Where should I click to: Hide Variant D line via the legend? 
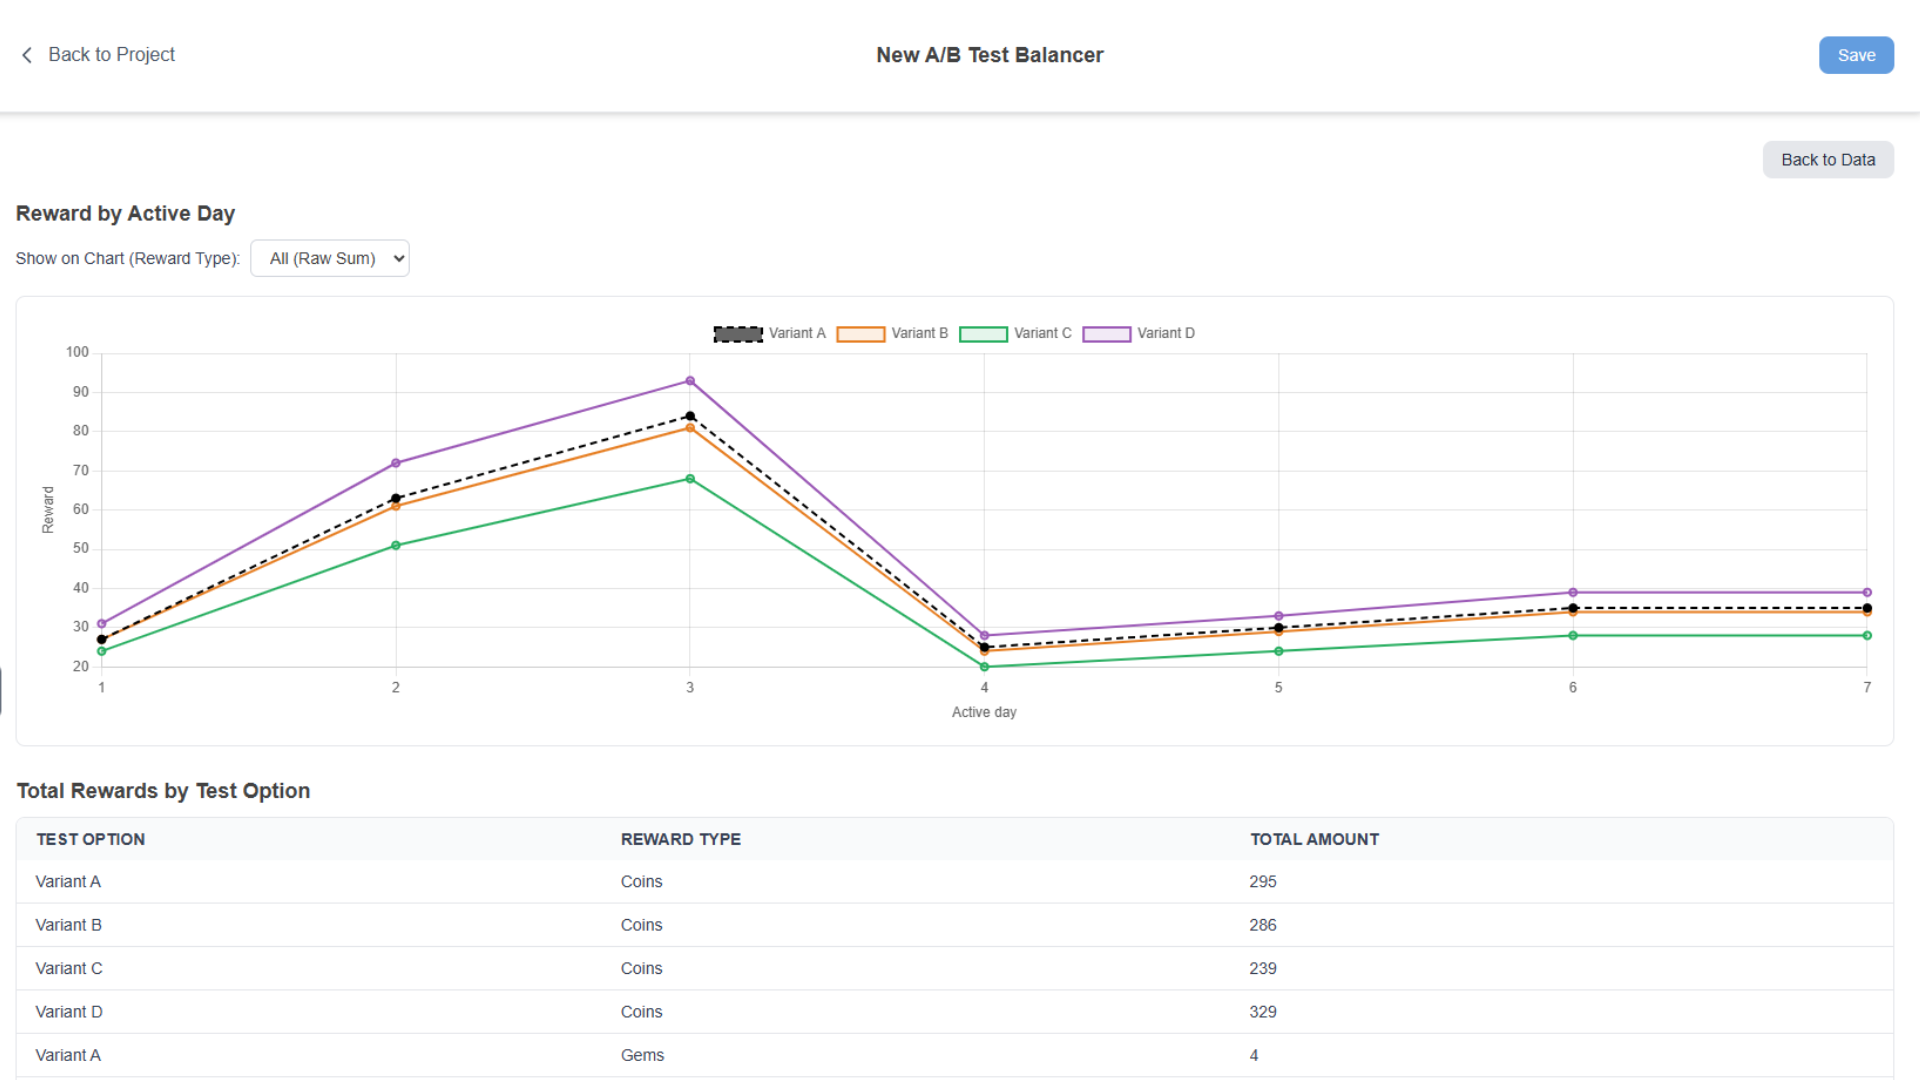tap(1166, 333)
